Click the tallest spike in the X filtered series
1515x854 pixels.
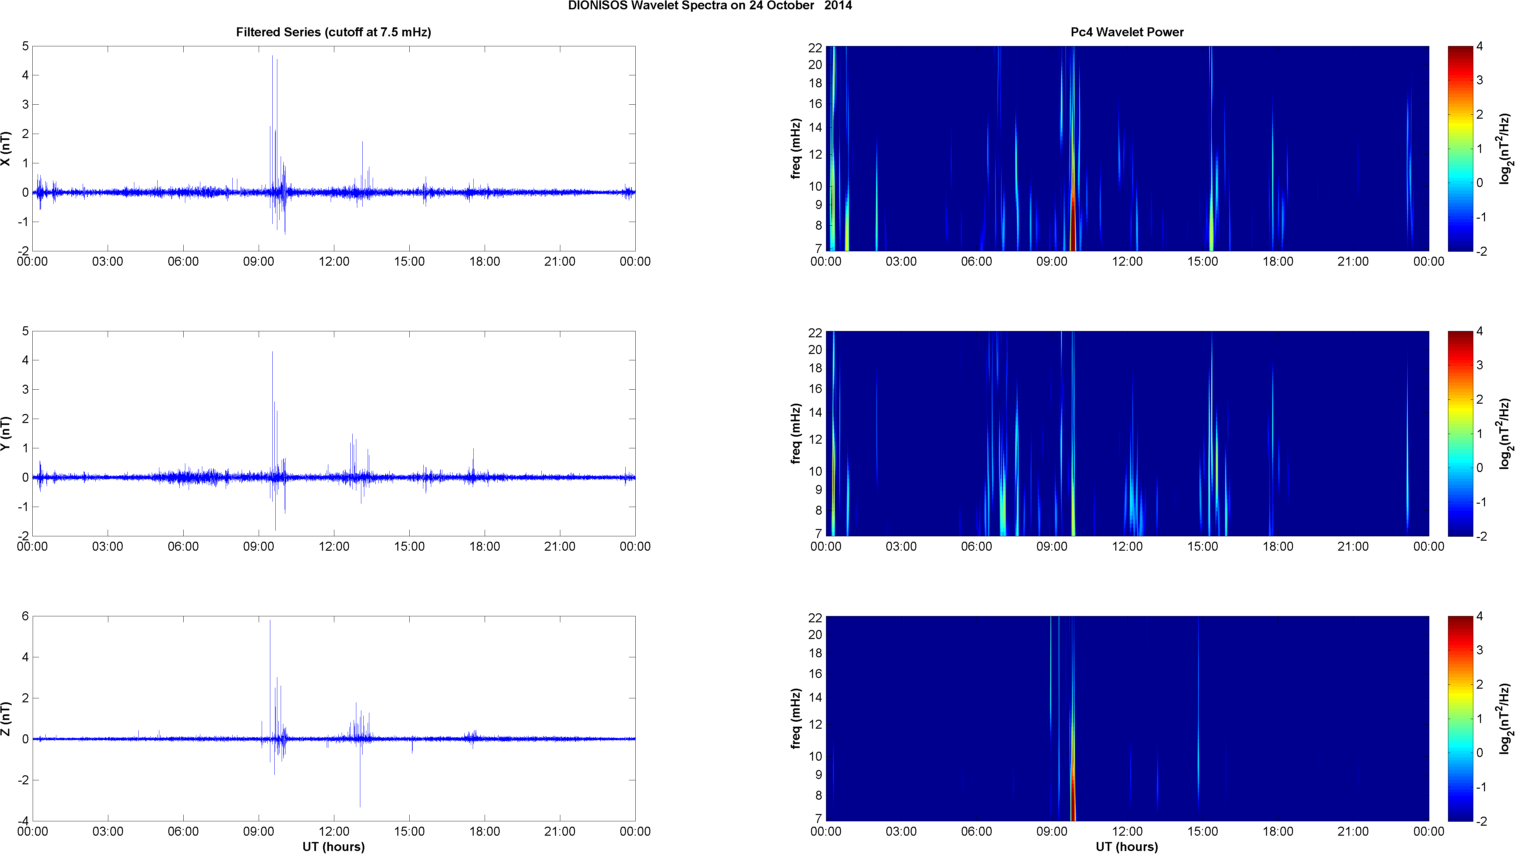[273, 120]
